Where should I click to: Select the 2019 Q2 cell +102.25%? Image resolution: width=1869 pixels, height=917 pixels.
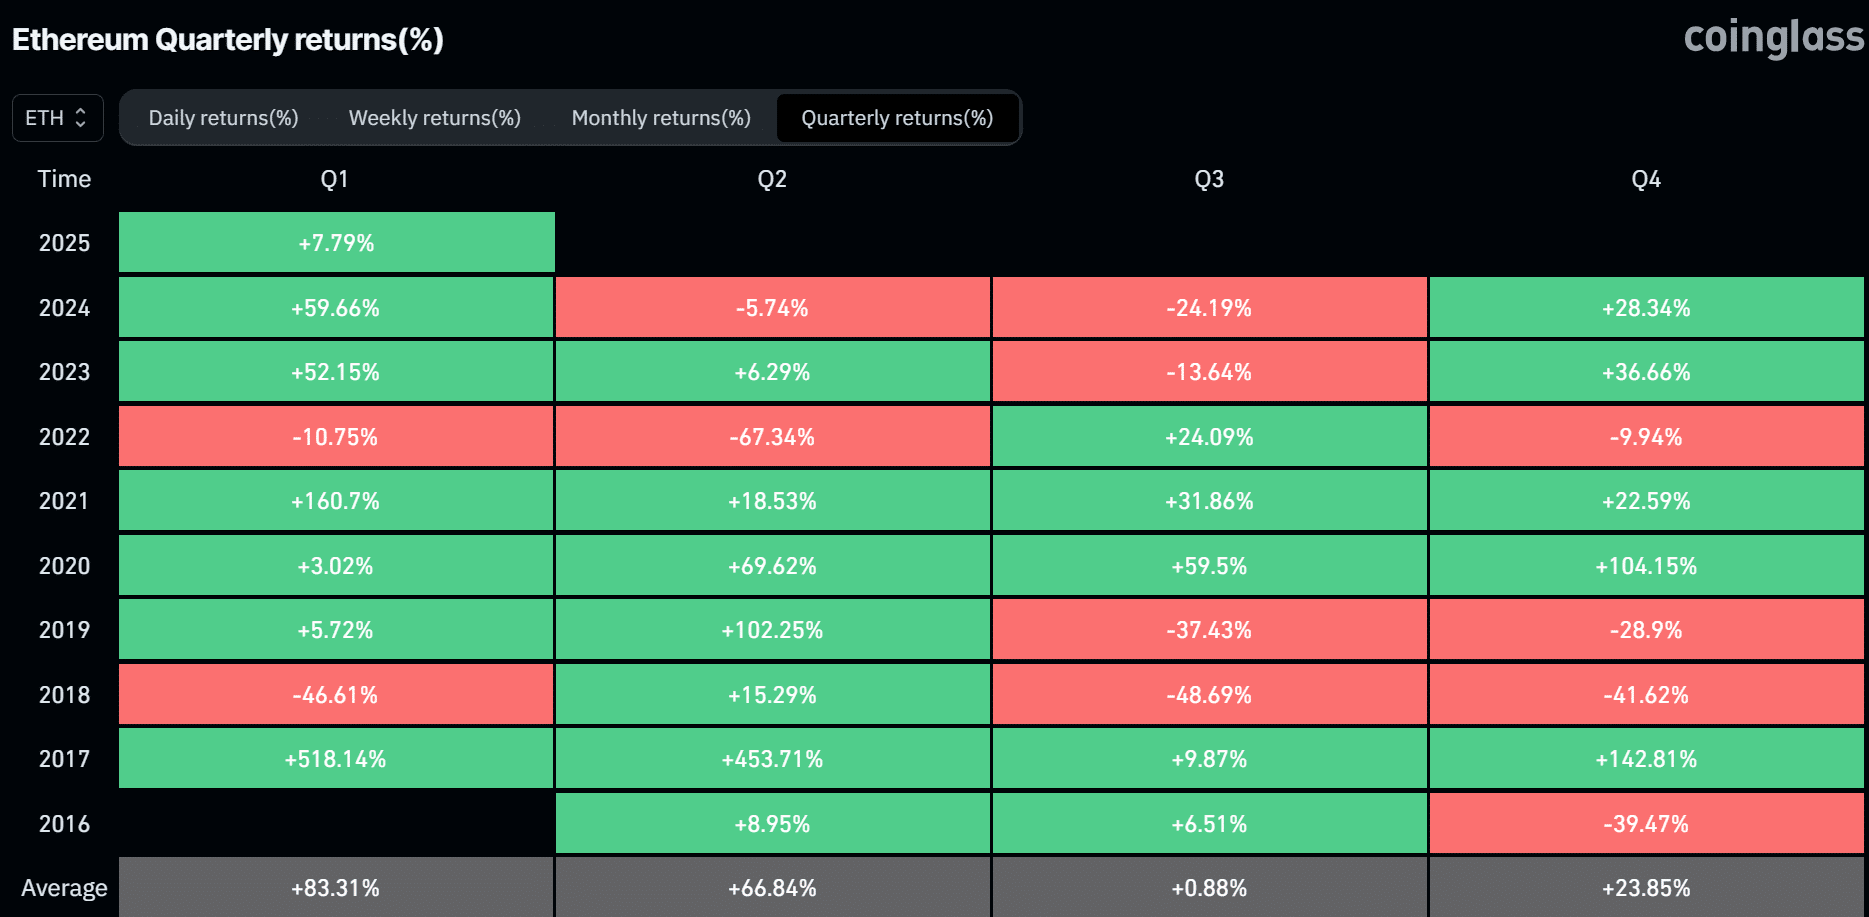tap(773, 629)
